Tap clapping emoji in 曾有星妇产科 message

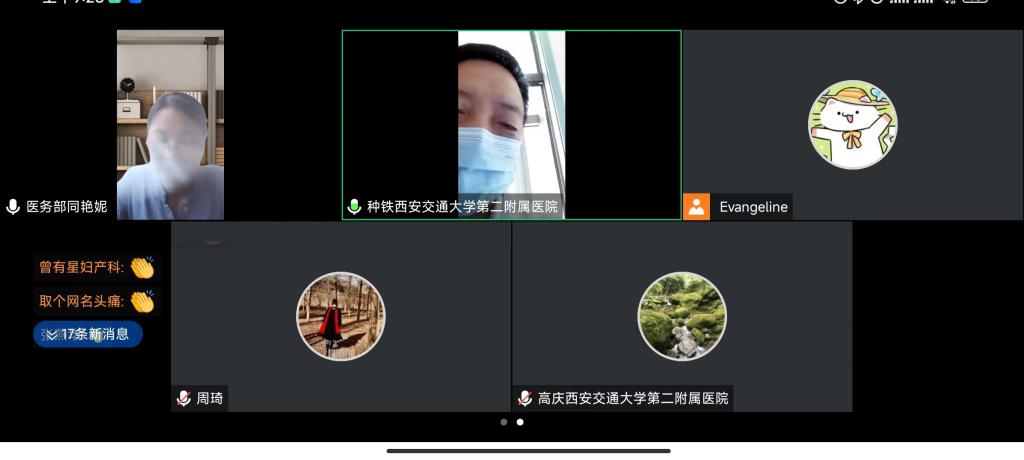(142, 267)
